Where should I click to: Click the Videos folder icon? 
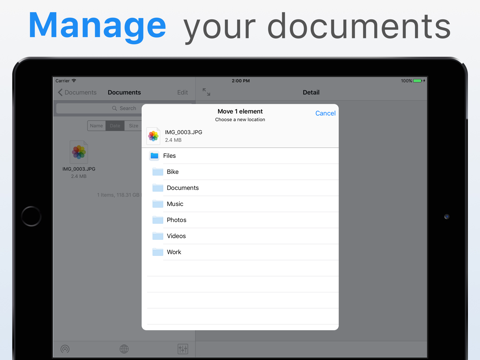tap(158, 236)
